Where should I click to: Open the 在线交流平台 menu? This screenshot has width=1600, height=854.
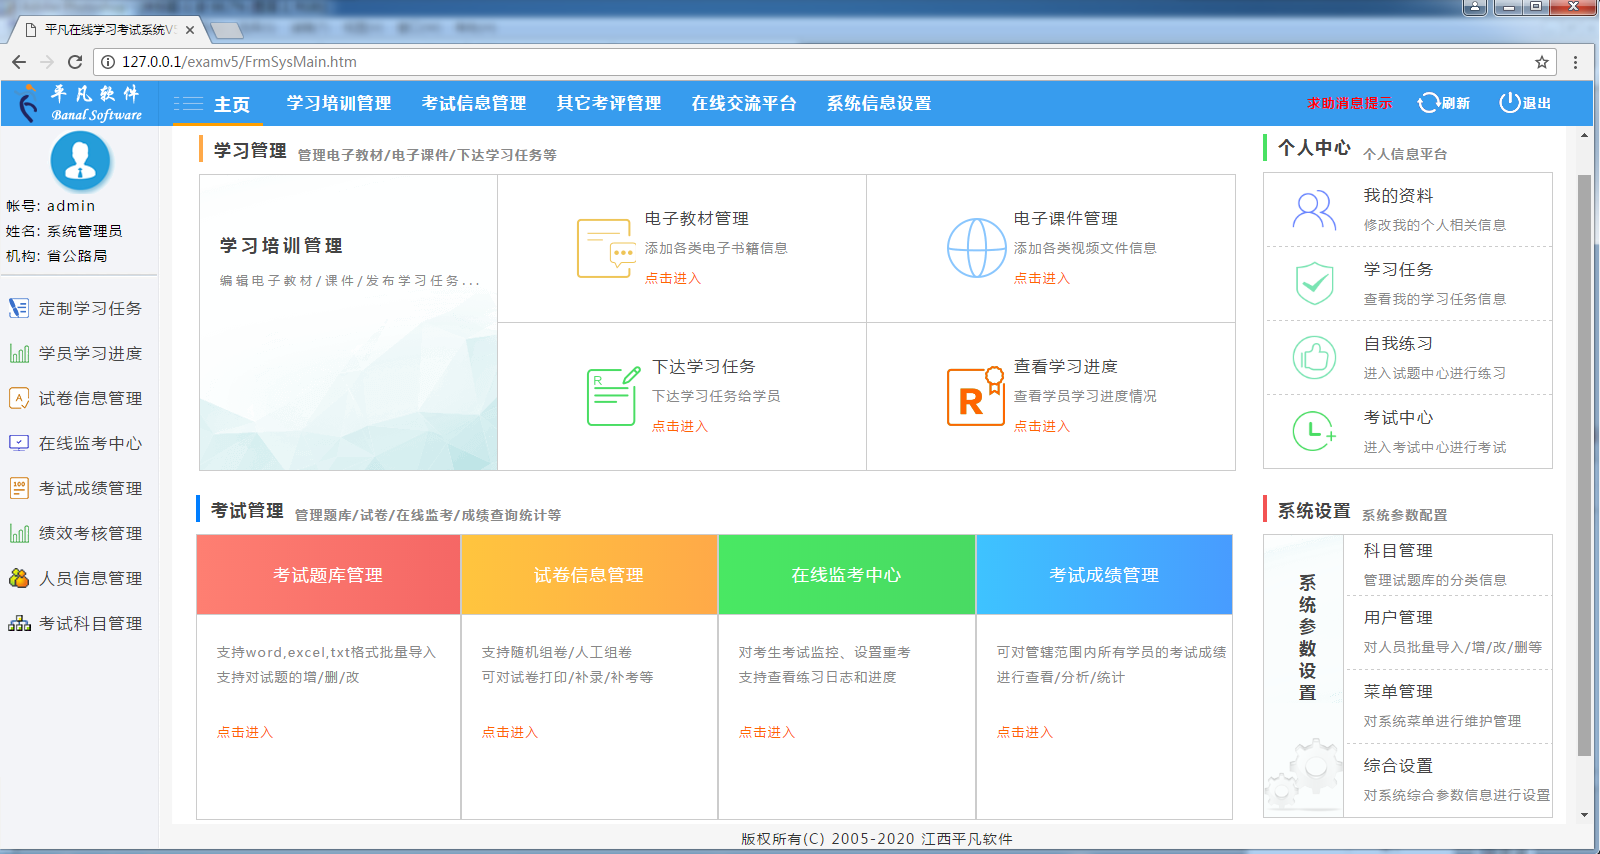click(744, 103)
